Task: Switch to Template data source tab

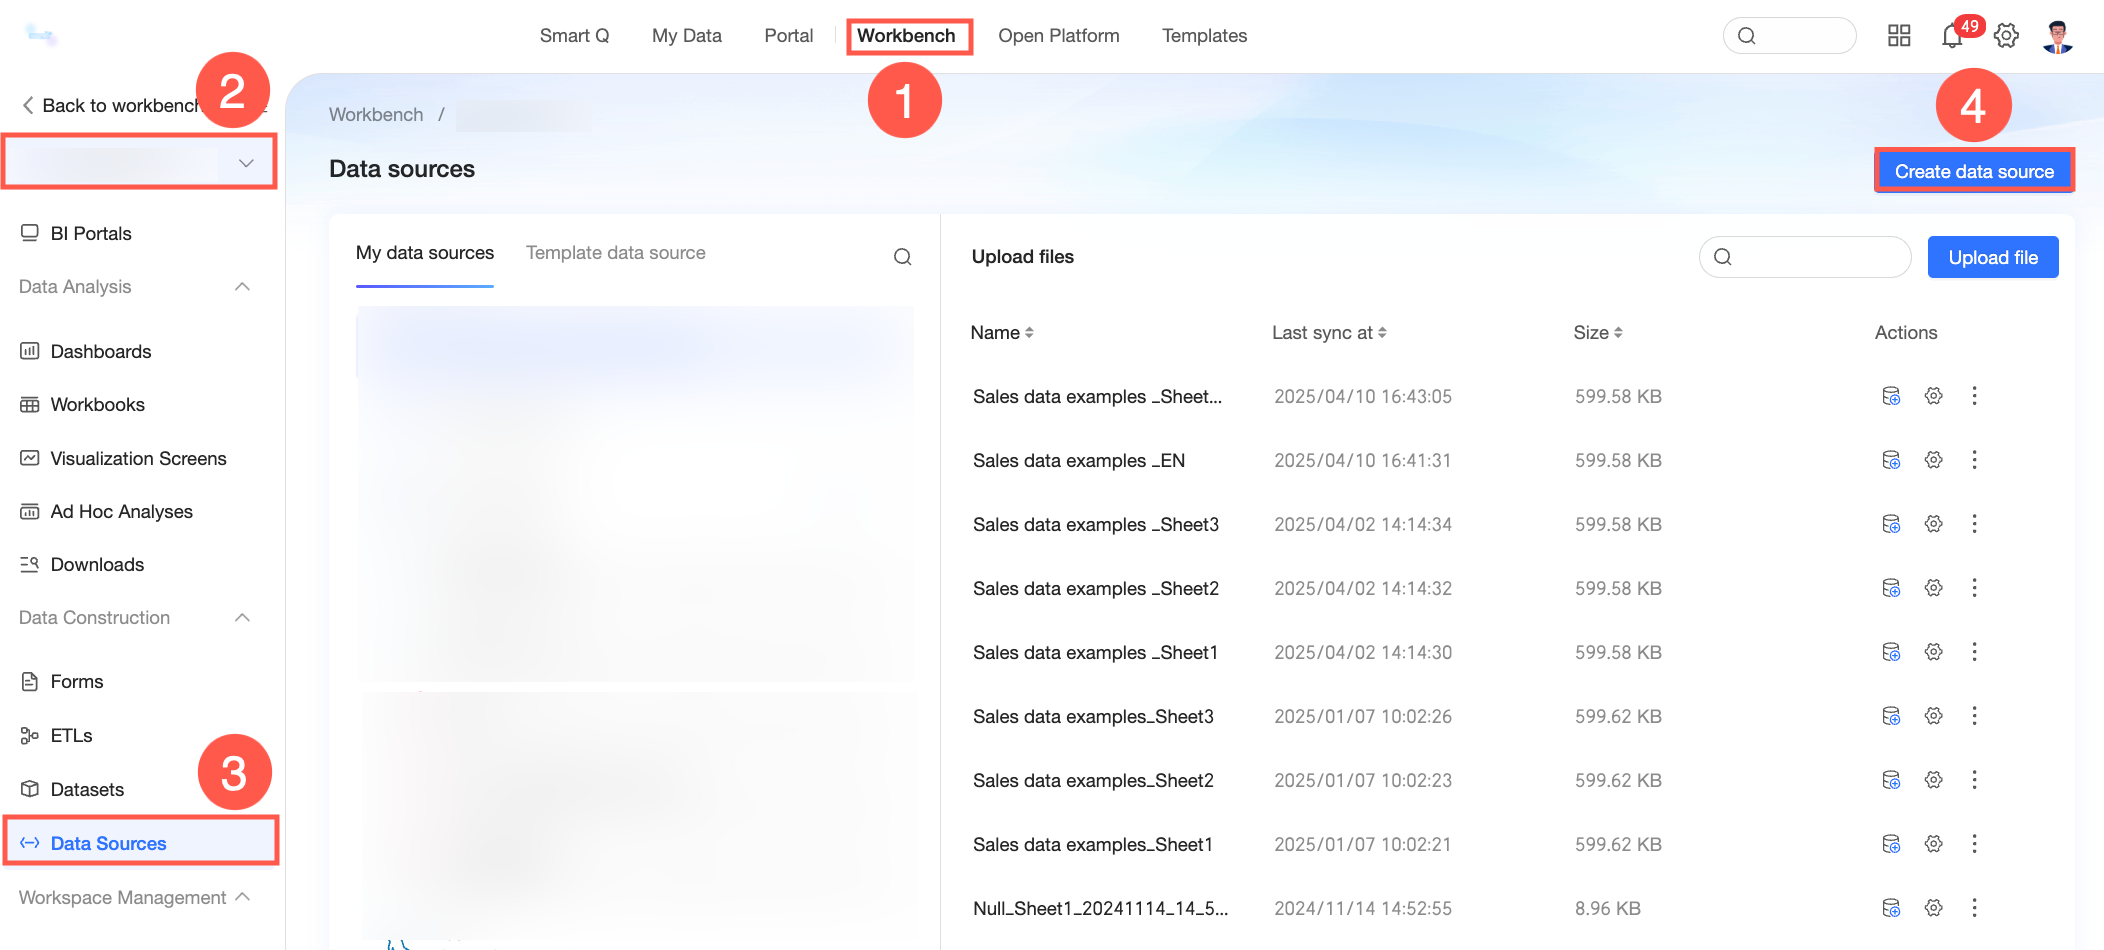Action: coord(616,253)
